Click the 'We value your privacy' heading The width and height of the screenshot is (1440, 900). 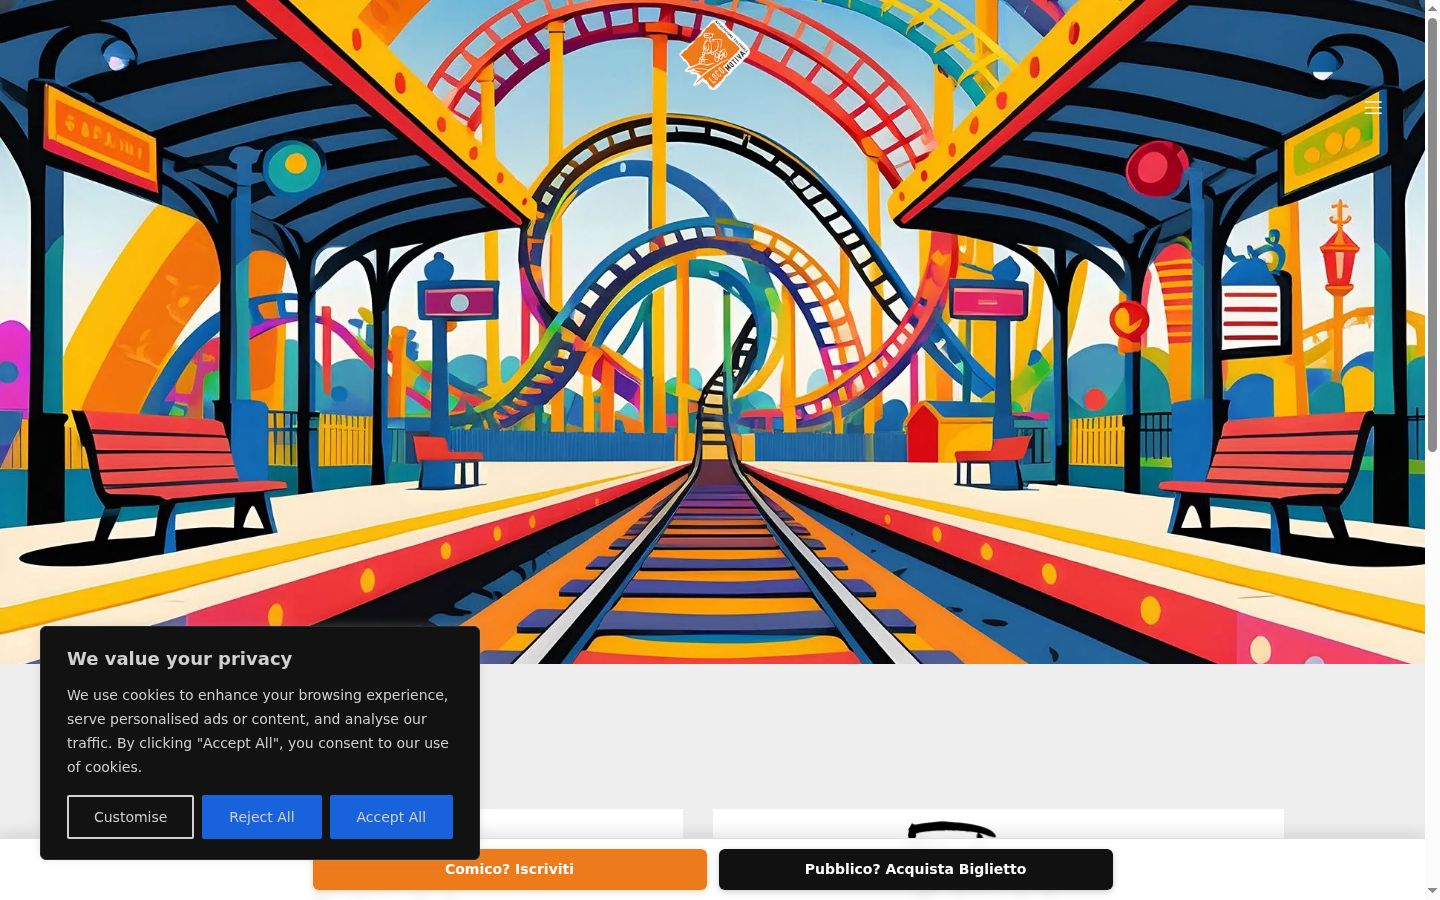(x=180, y=659)
